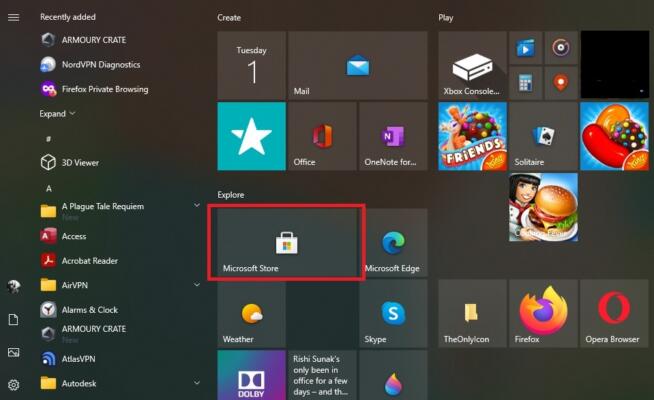Image resolution: width=654 pixels, height=400 pixels.
Task: Launch the Office tile
Action: 322,136
